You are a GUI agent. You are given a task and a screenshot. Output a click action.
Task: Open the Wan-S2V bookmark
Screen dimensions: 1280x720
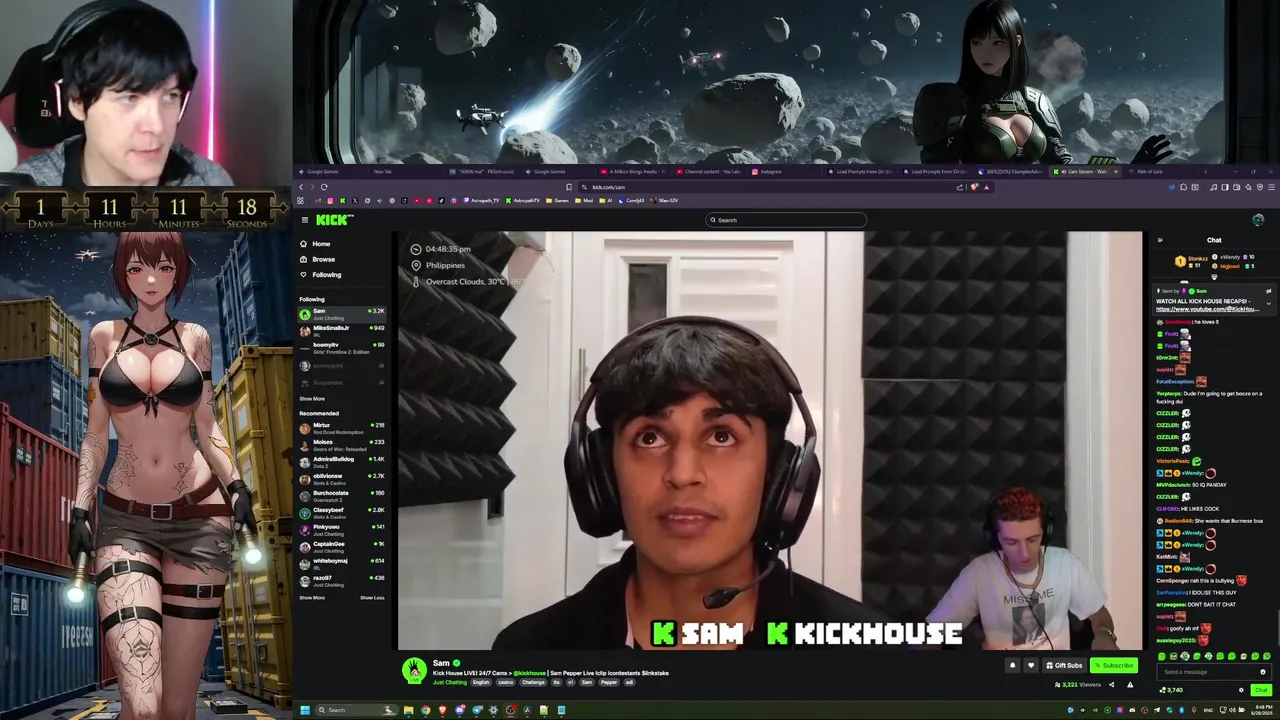coord(665,200)
